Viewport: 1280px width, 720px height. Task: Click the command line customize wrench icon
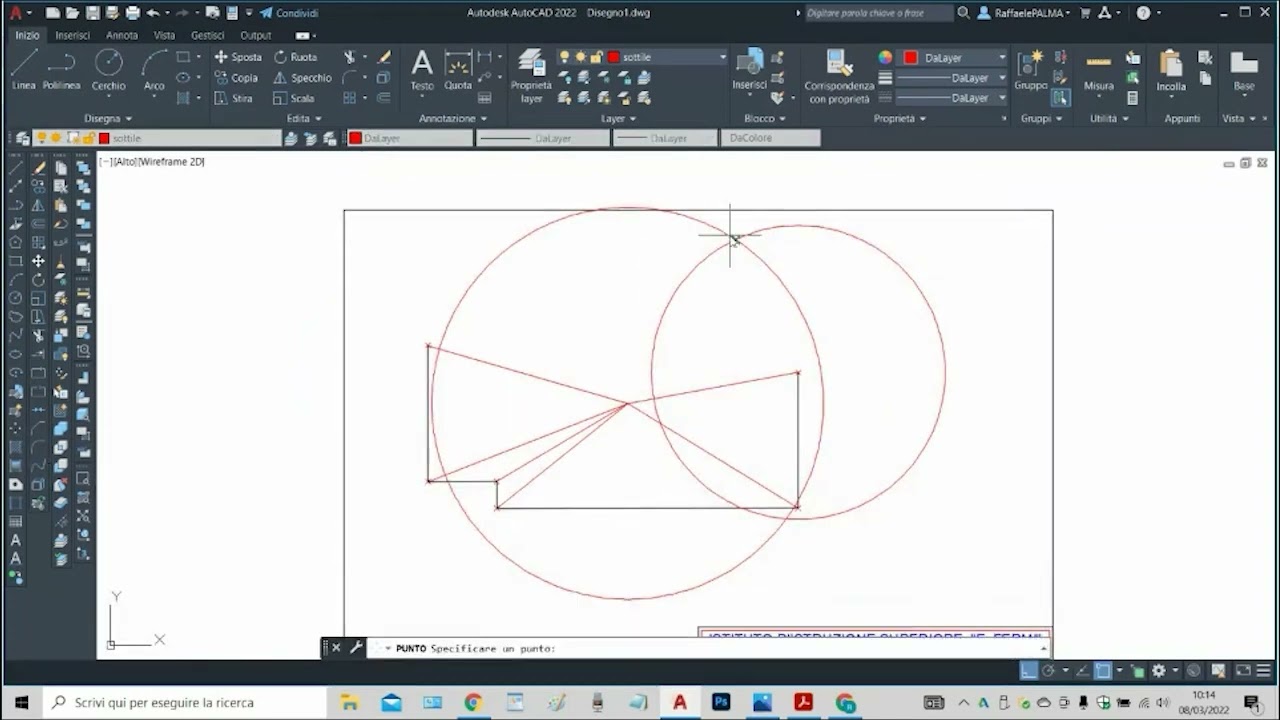(x=355, y=648)
